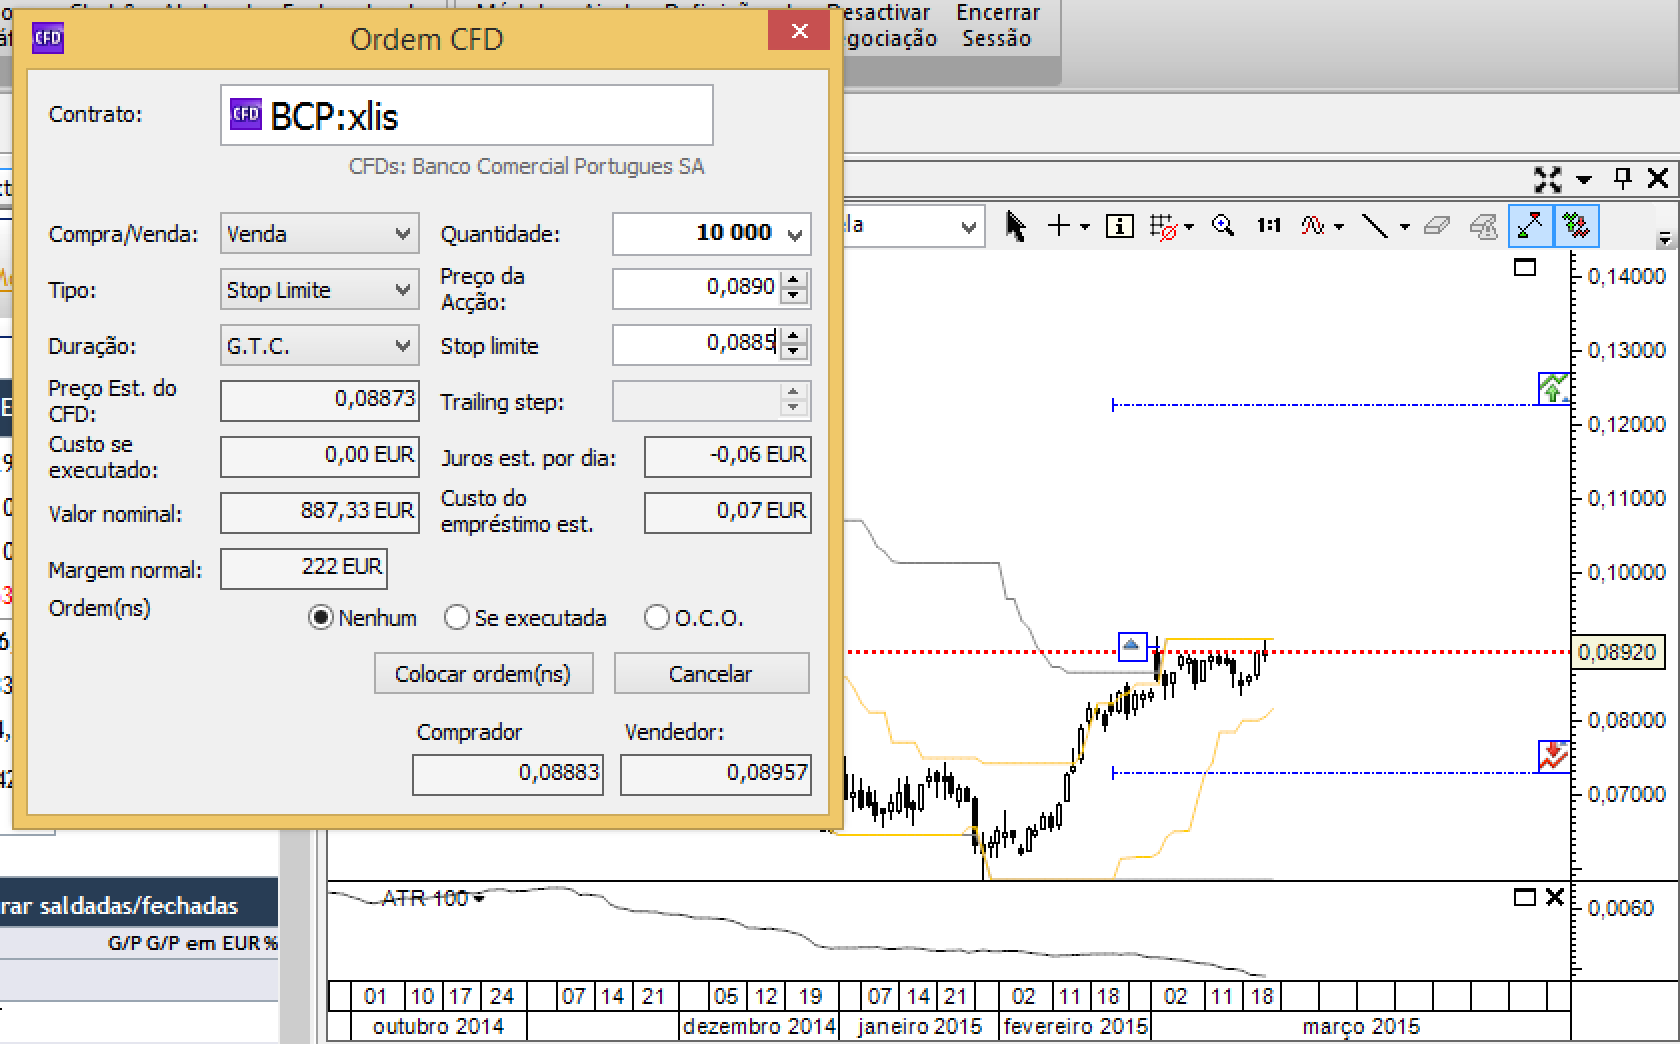Click the Custo do empréstimo est. value

(x=728, y=512)
